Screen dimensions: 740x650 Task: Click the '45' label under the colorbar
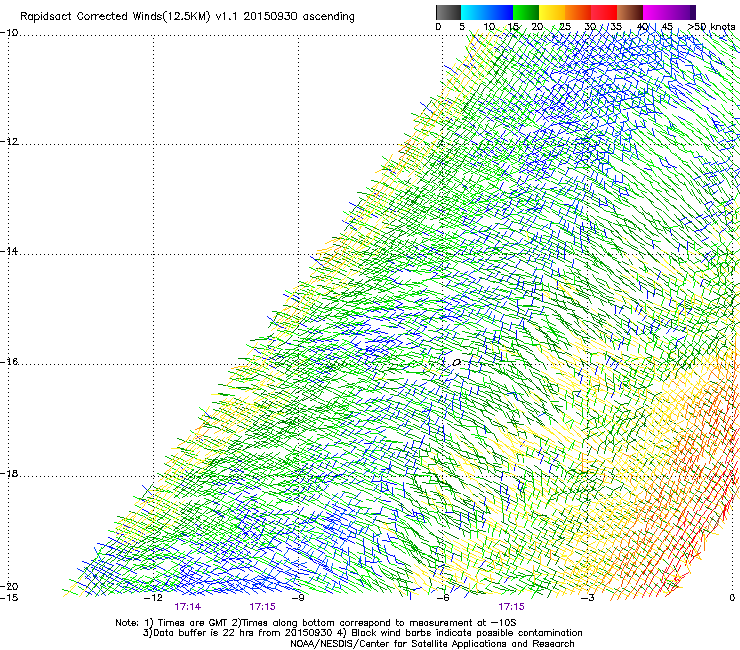click(x=667, y=27)
